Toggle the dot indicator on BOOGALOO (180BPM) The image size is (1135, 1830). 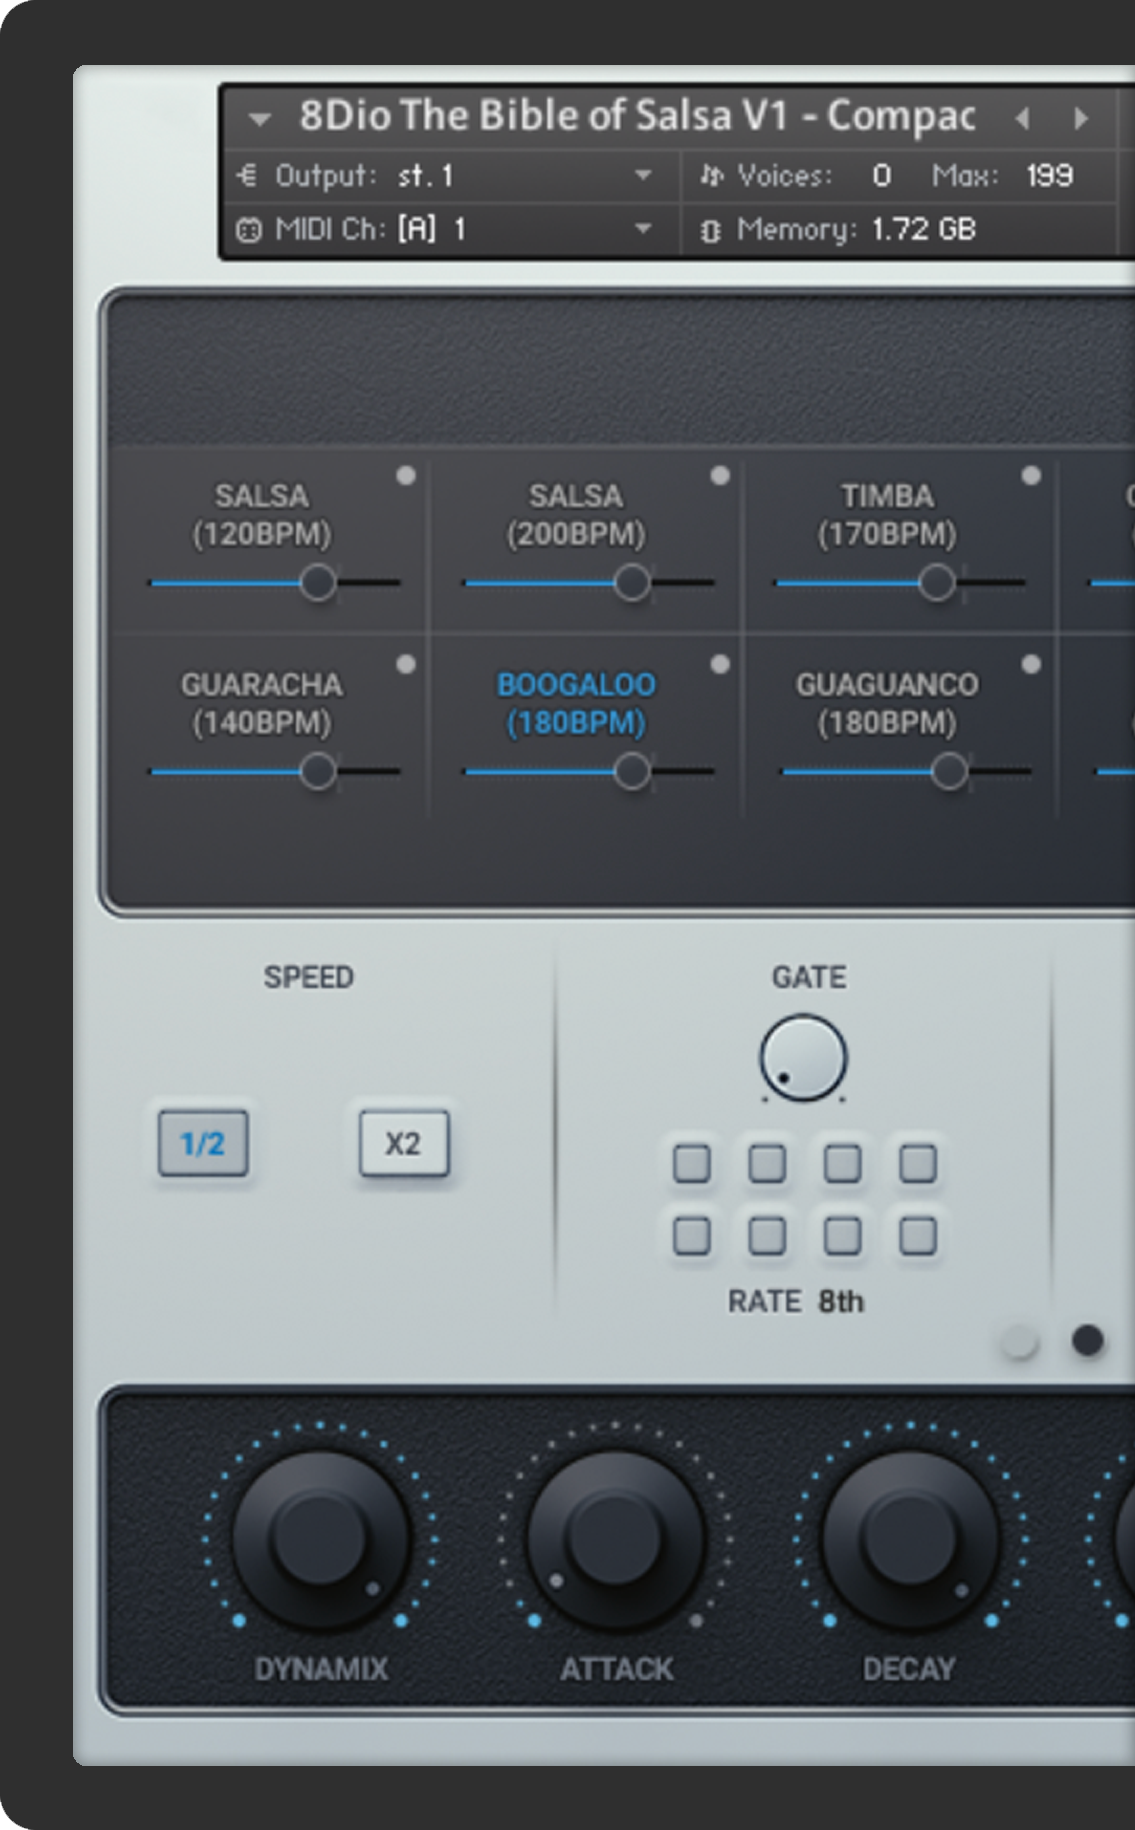[x=720, y=664]
